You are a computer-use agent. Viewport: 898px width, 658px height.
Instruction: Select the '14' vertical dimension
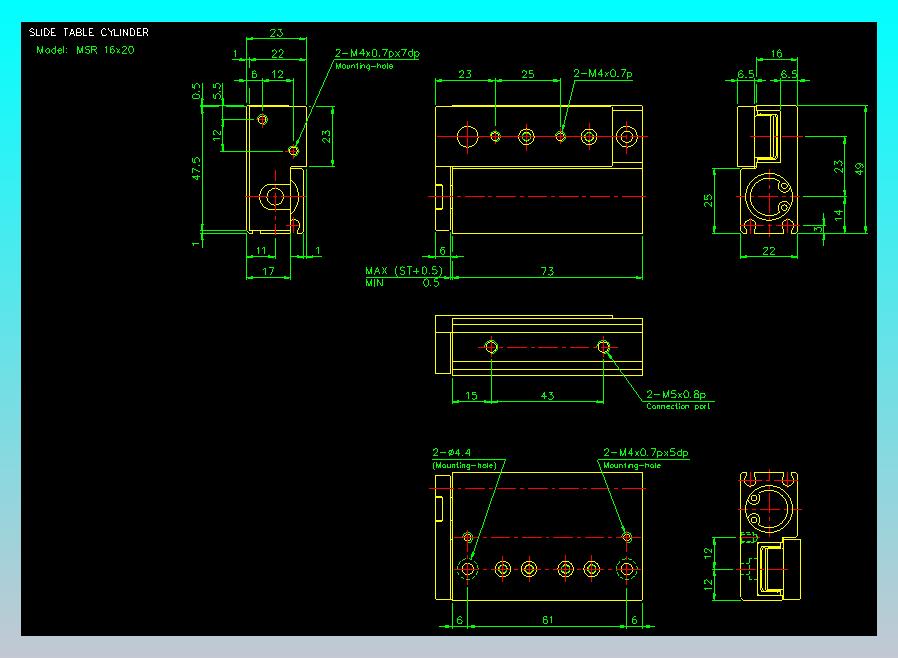click(838, 215)
